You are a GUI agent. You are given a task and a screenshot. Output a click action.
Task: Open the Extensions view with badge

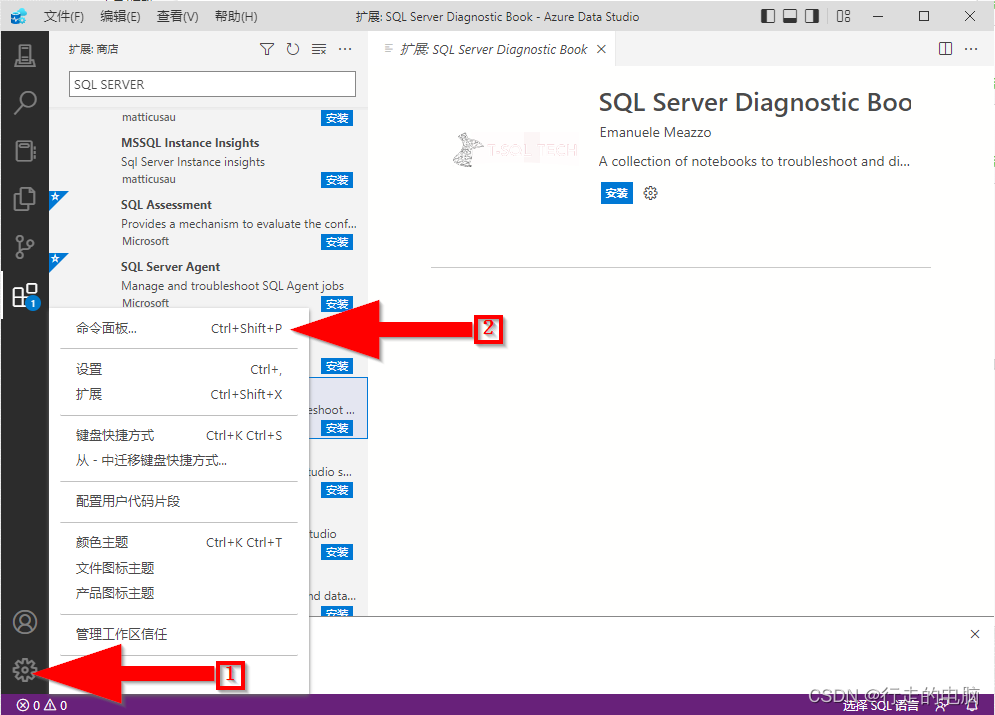25,295
